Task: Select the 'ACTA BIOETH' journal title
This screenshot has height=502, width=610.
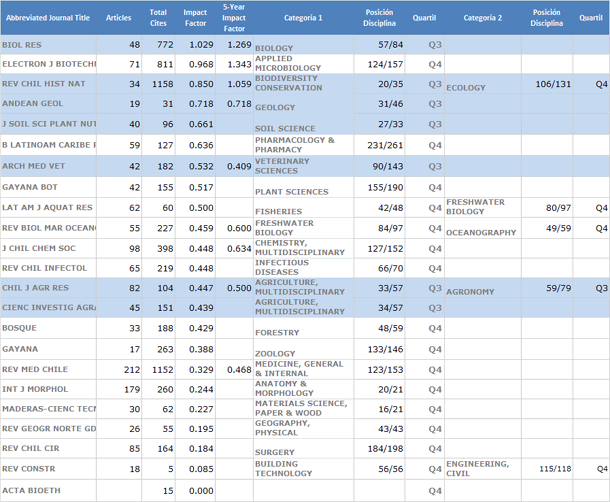Action: click(x=31, y=491)
